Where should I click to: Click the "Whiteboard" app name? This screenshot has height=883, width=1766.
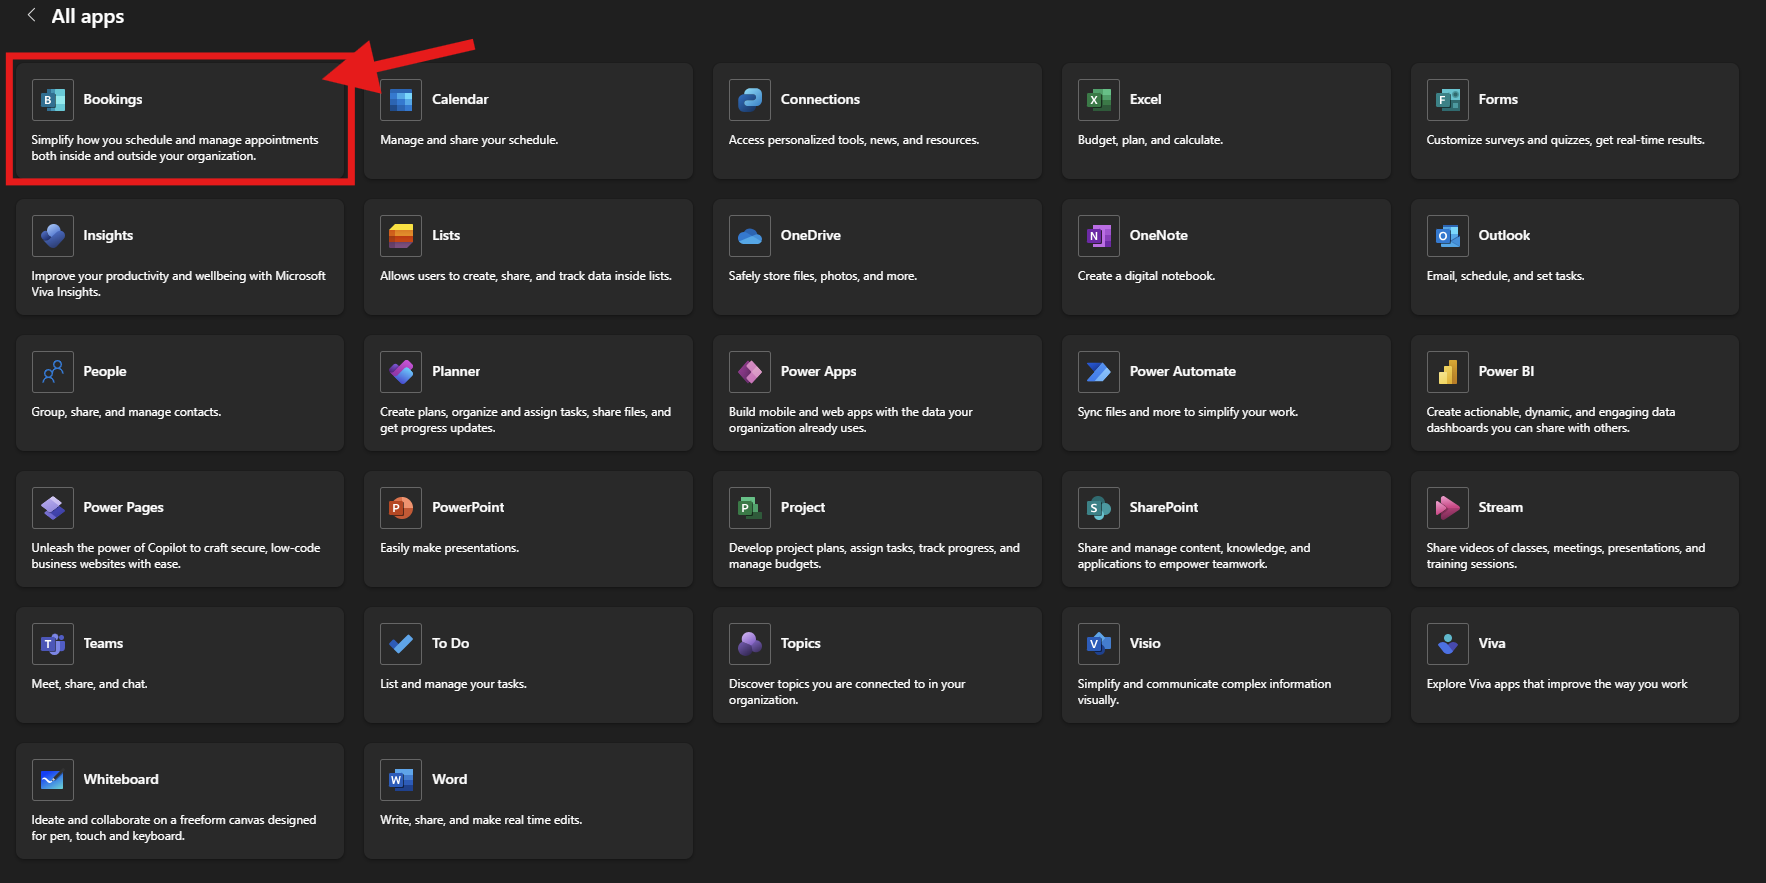tap(121, 779)
